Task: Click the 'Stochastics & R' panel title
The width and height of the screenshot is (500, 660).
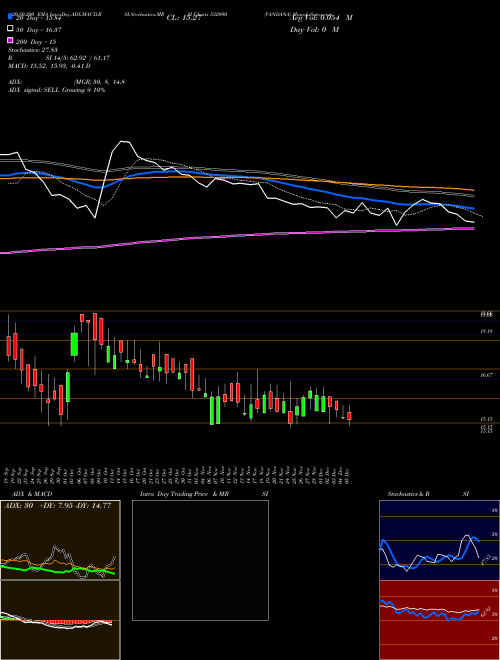Action: (408, 494)
